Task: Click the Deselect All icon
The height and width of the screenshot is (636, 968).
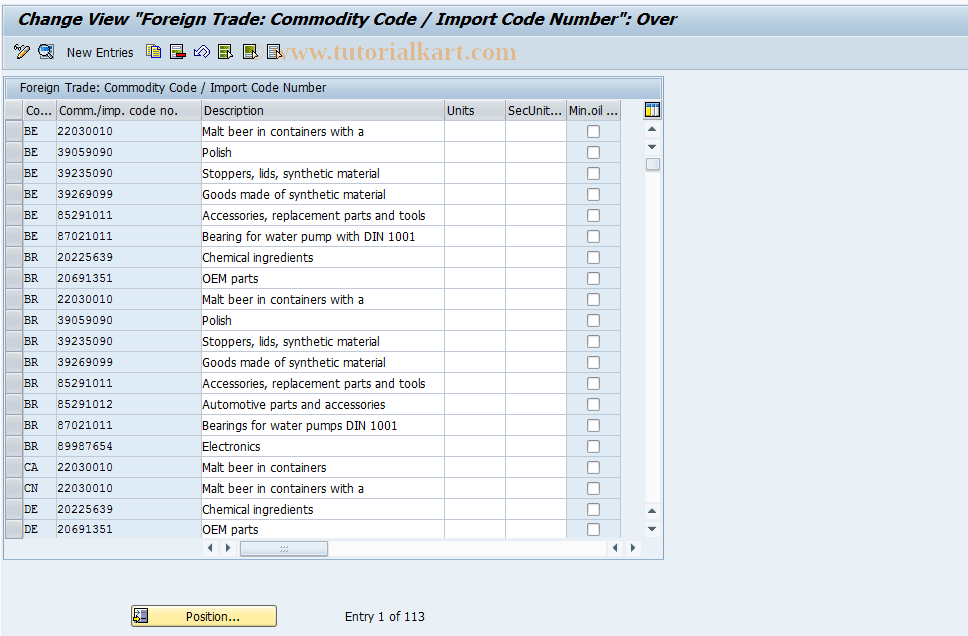Action: click(x=273, y=51)
